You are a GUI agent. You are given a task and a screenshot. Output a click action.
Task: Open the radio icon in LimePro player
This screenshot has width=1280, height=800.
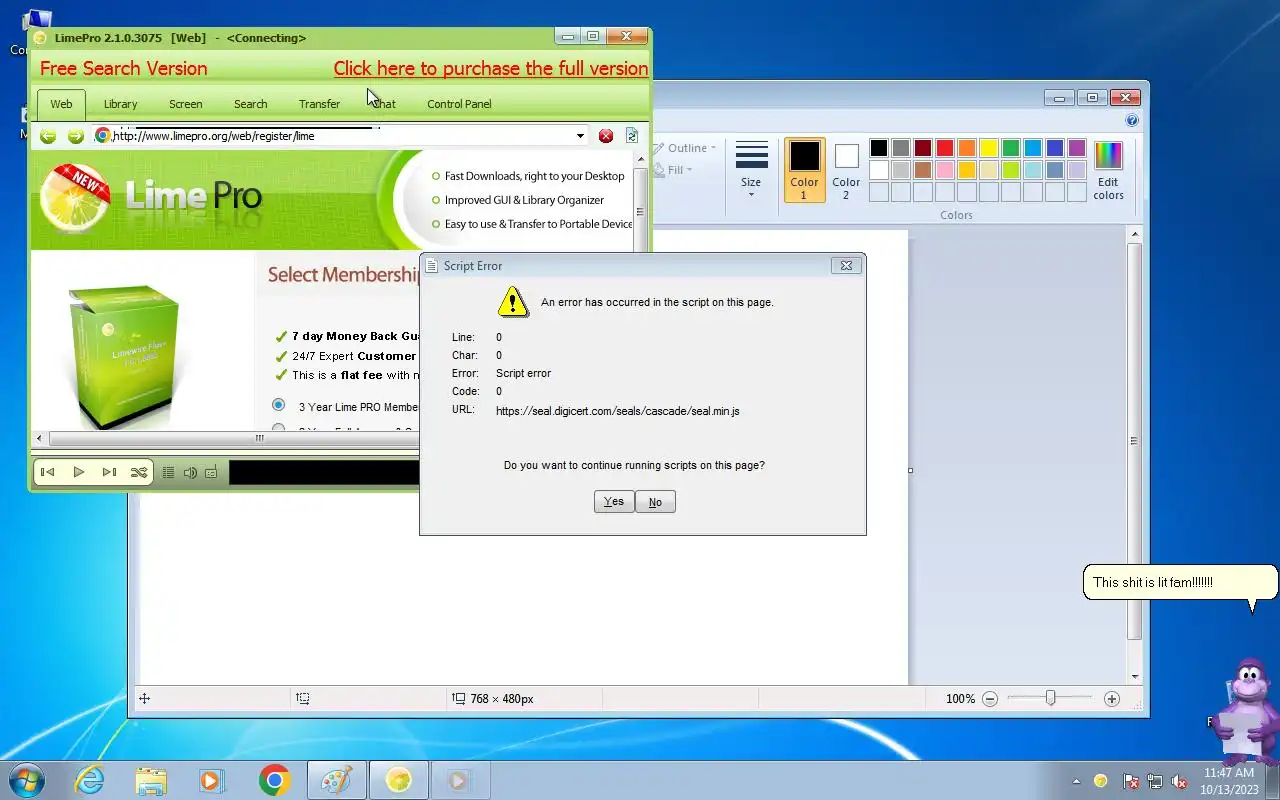211,472
